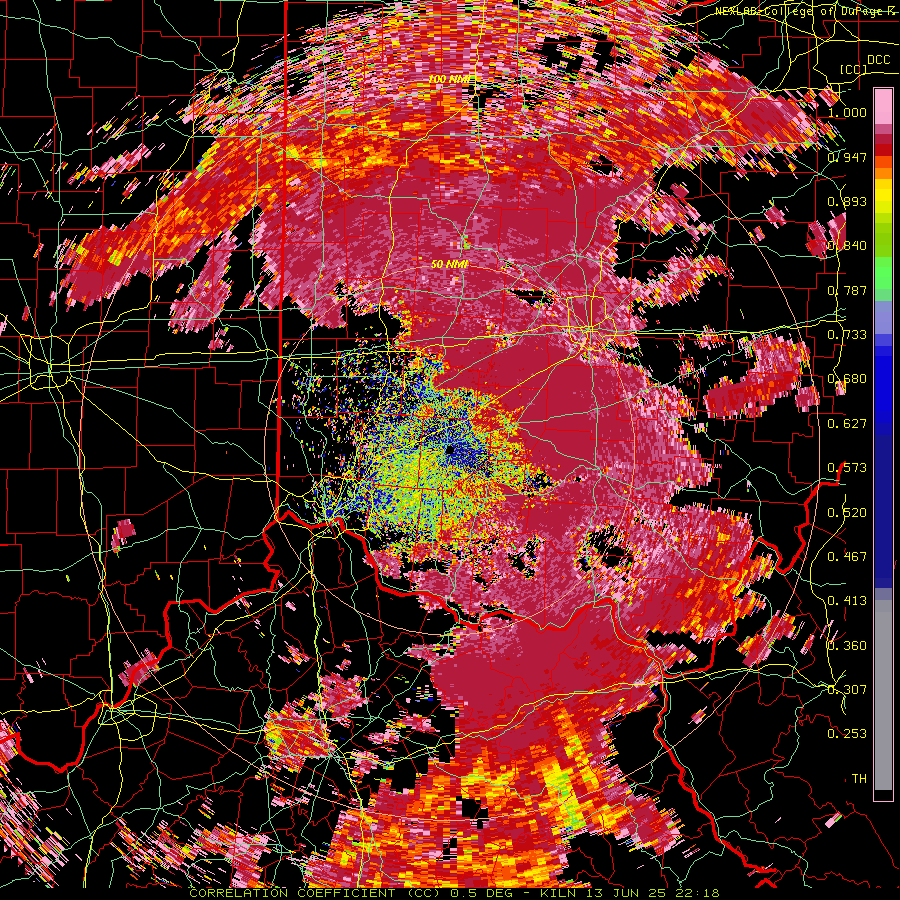Click the 0.787 legend value
The height and width of the screenshot is (900, 900).
[847, 290]
